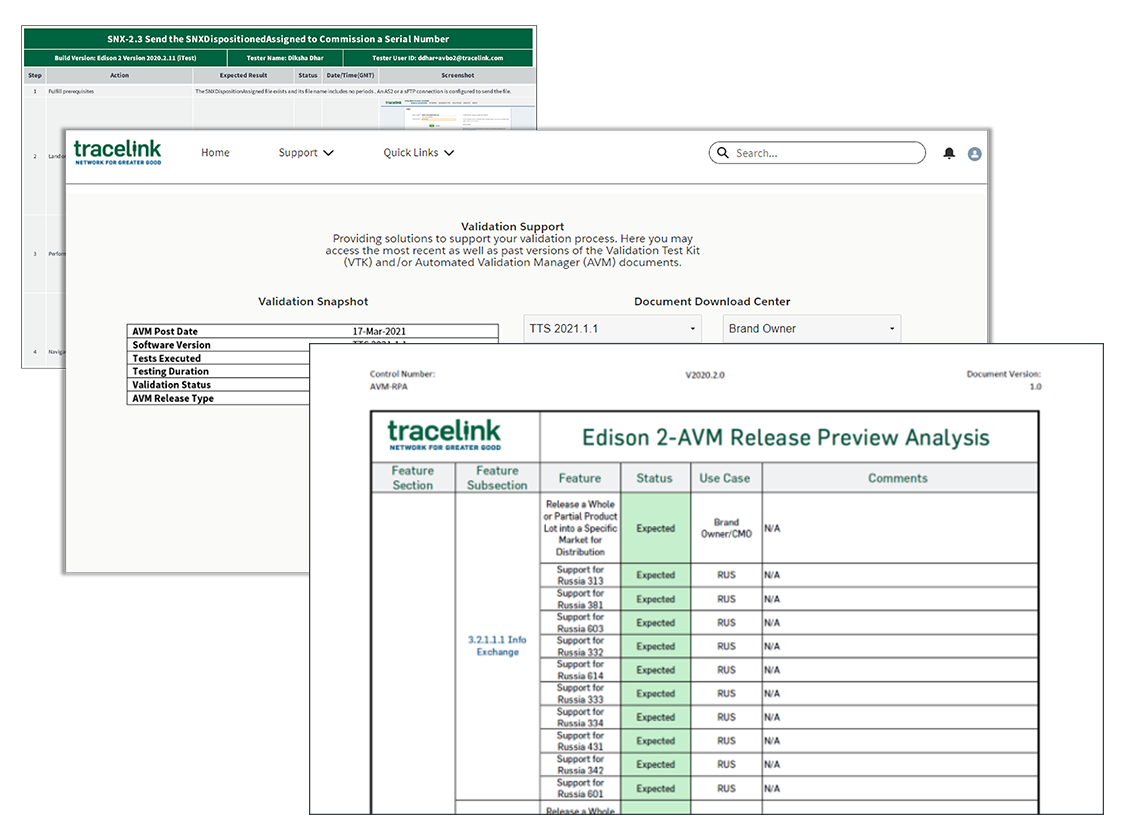The image size is (1133, 832).
Task: Open the step 1 screenshot thumbnail in the SNX-2.3 sheet
Action: tap(457, 114)
